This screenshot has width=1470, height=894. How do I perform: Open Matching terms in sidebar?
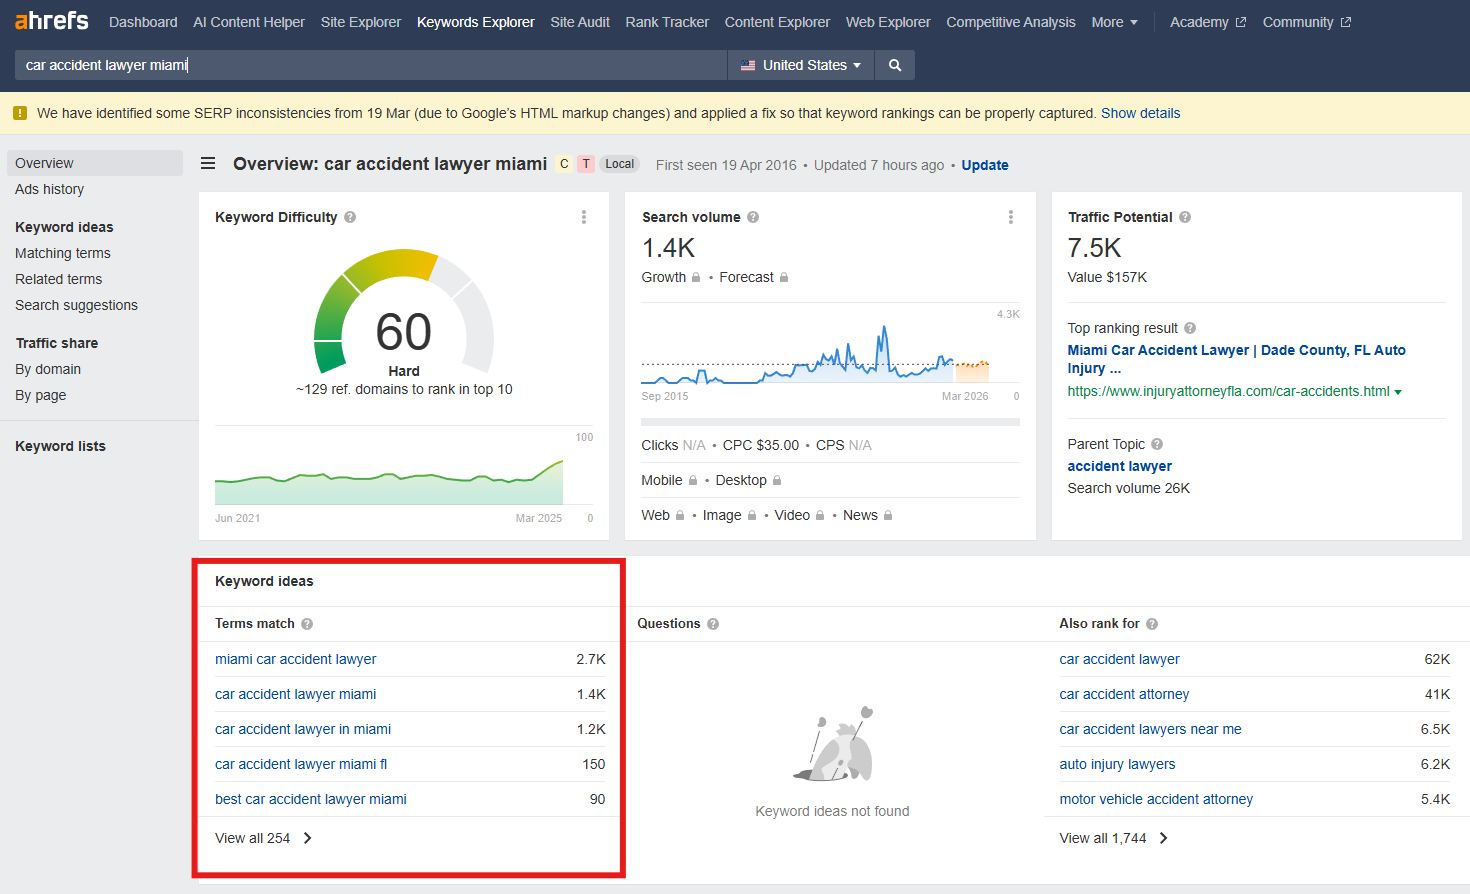tap(63, 253)
